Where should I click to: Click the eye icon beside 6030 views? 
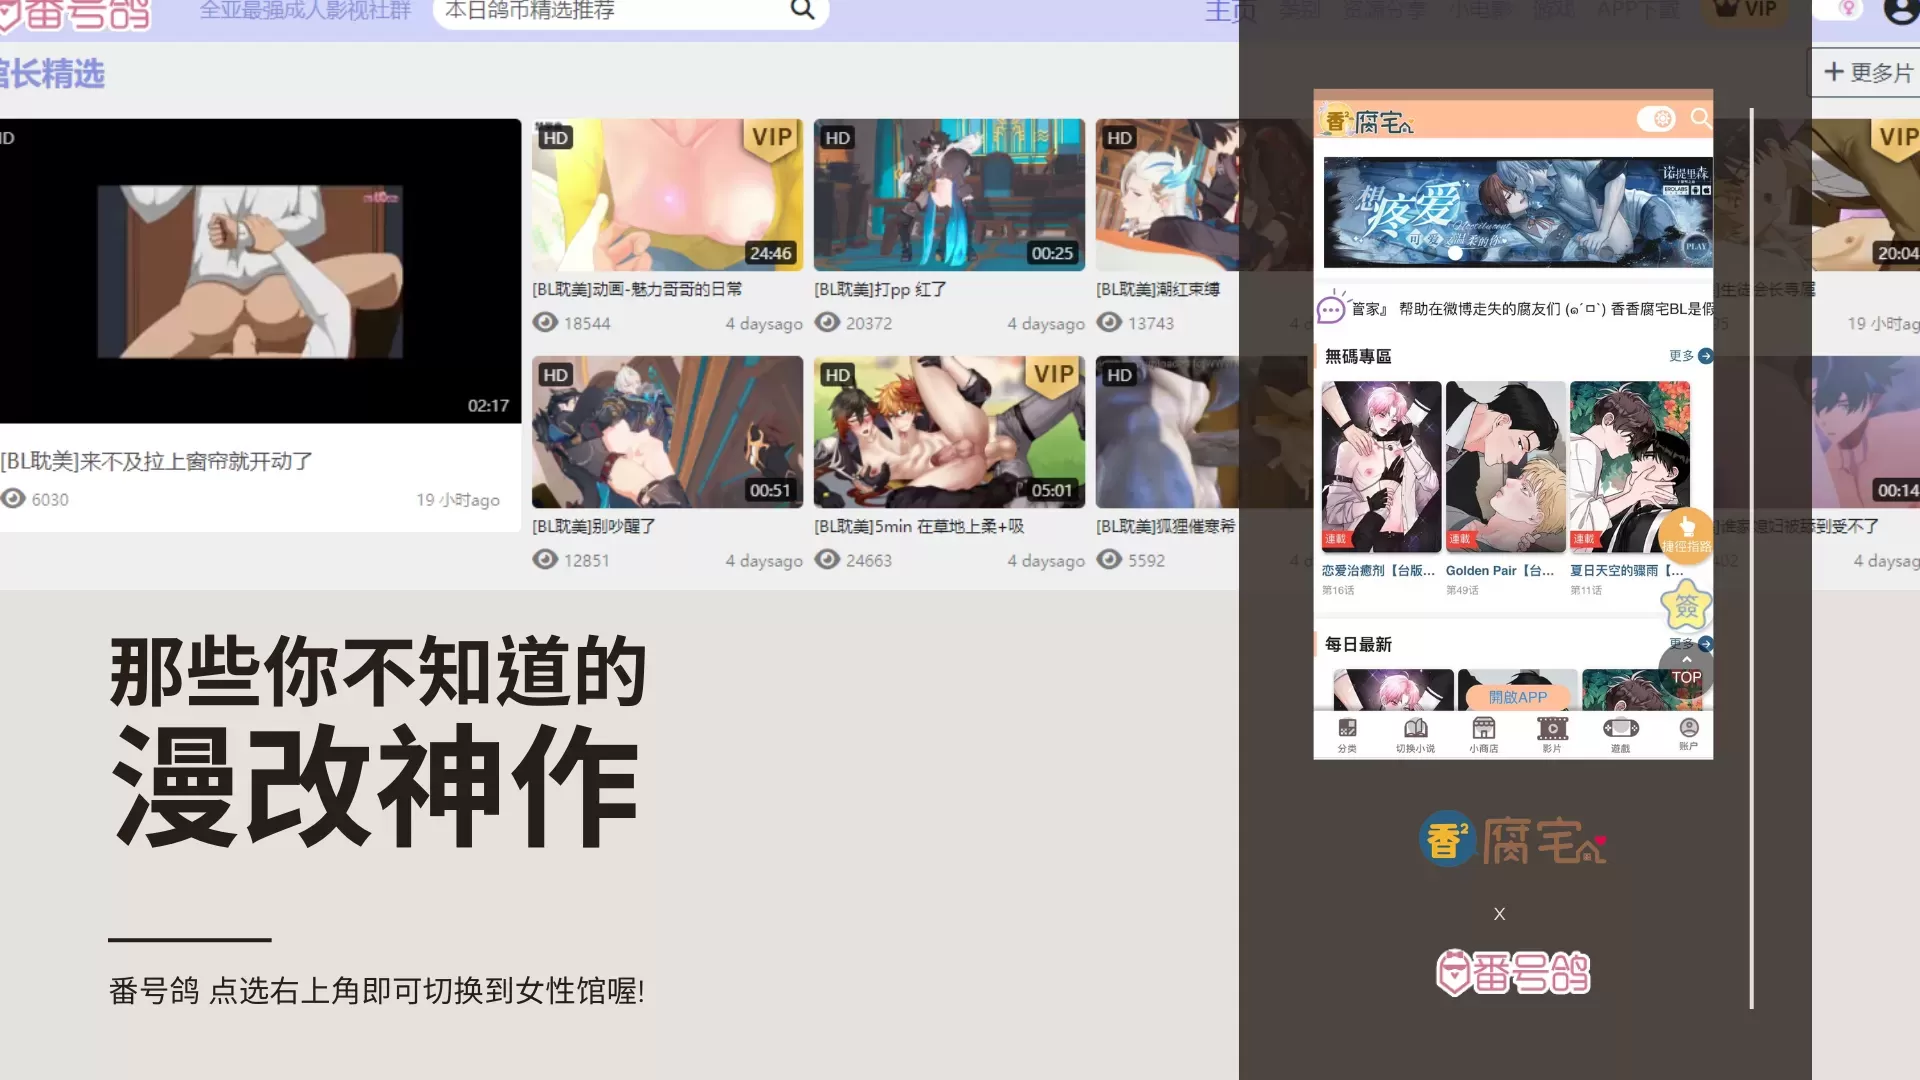click(x=13, y=499)
